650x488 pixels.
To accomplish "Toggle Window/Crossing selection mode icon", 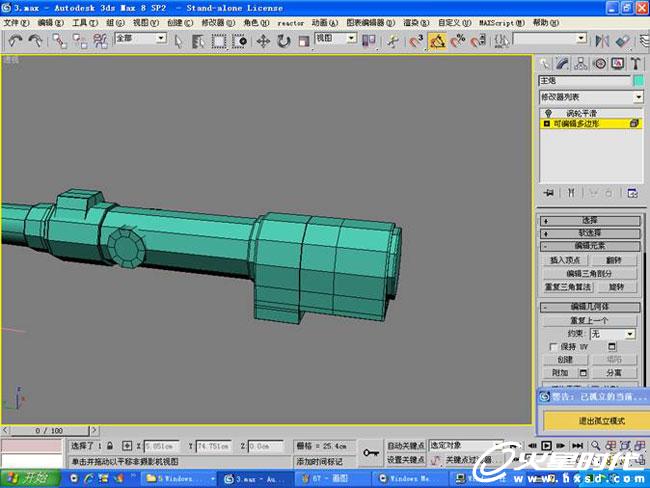I will (239, 41).
